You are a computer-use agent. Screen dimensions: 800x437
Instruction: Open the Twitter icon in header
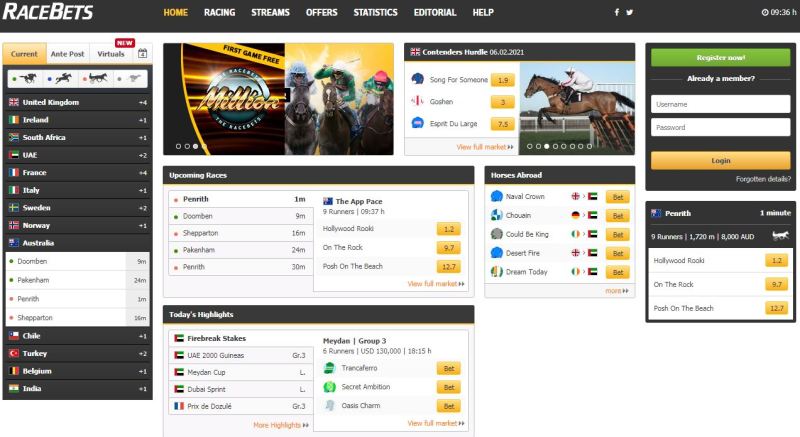pyautogui.click(x=630, y=12)
